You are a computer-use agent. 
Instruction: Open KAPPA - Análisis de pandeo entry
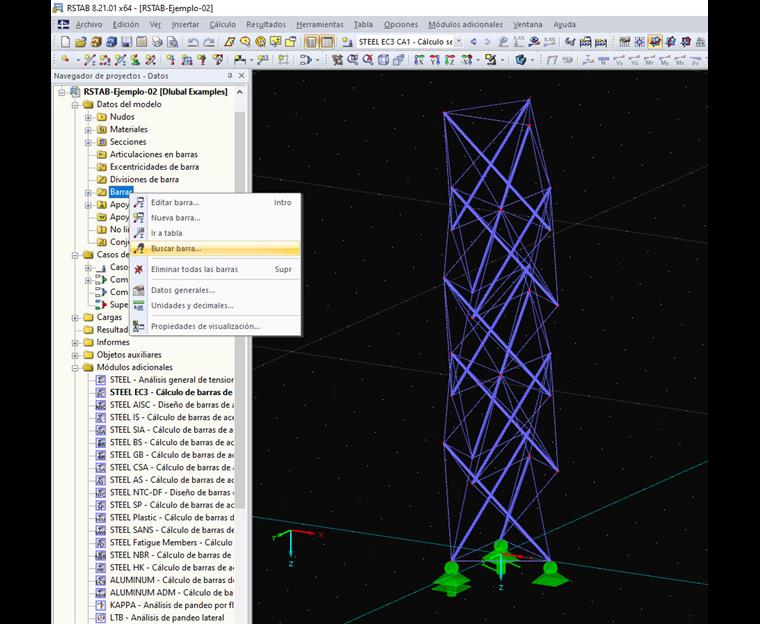(172, 605)
